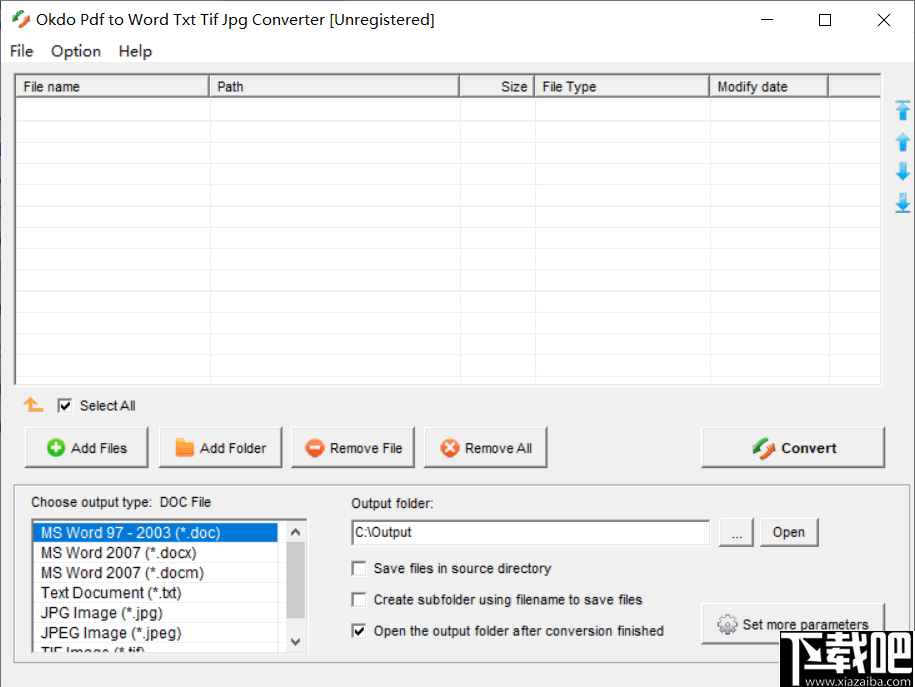Click the Okdo logo in the title bar
This screenshot has height=687, width=915.
point(21,18)
